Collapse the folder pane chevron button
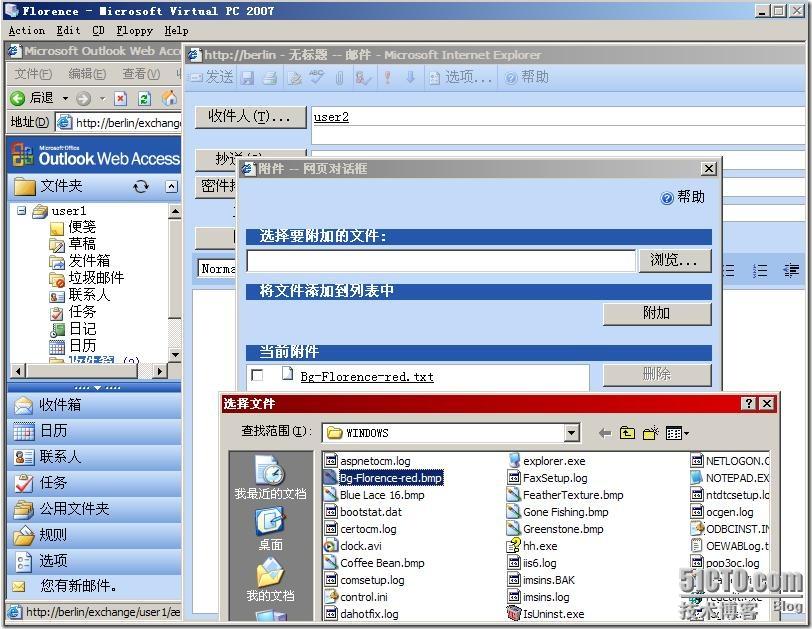 point(171,186)
